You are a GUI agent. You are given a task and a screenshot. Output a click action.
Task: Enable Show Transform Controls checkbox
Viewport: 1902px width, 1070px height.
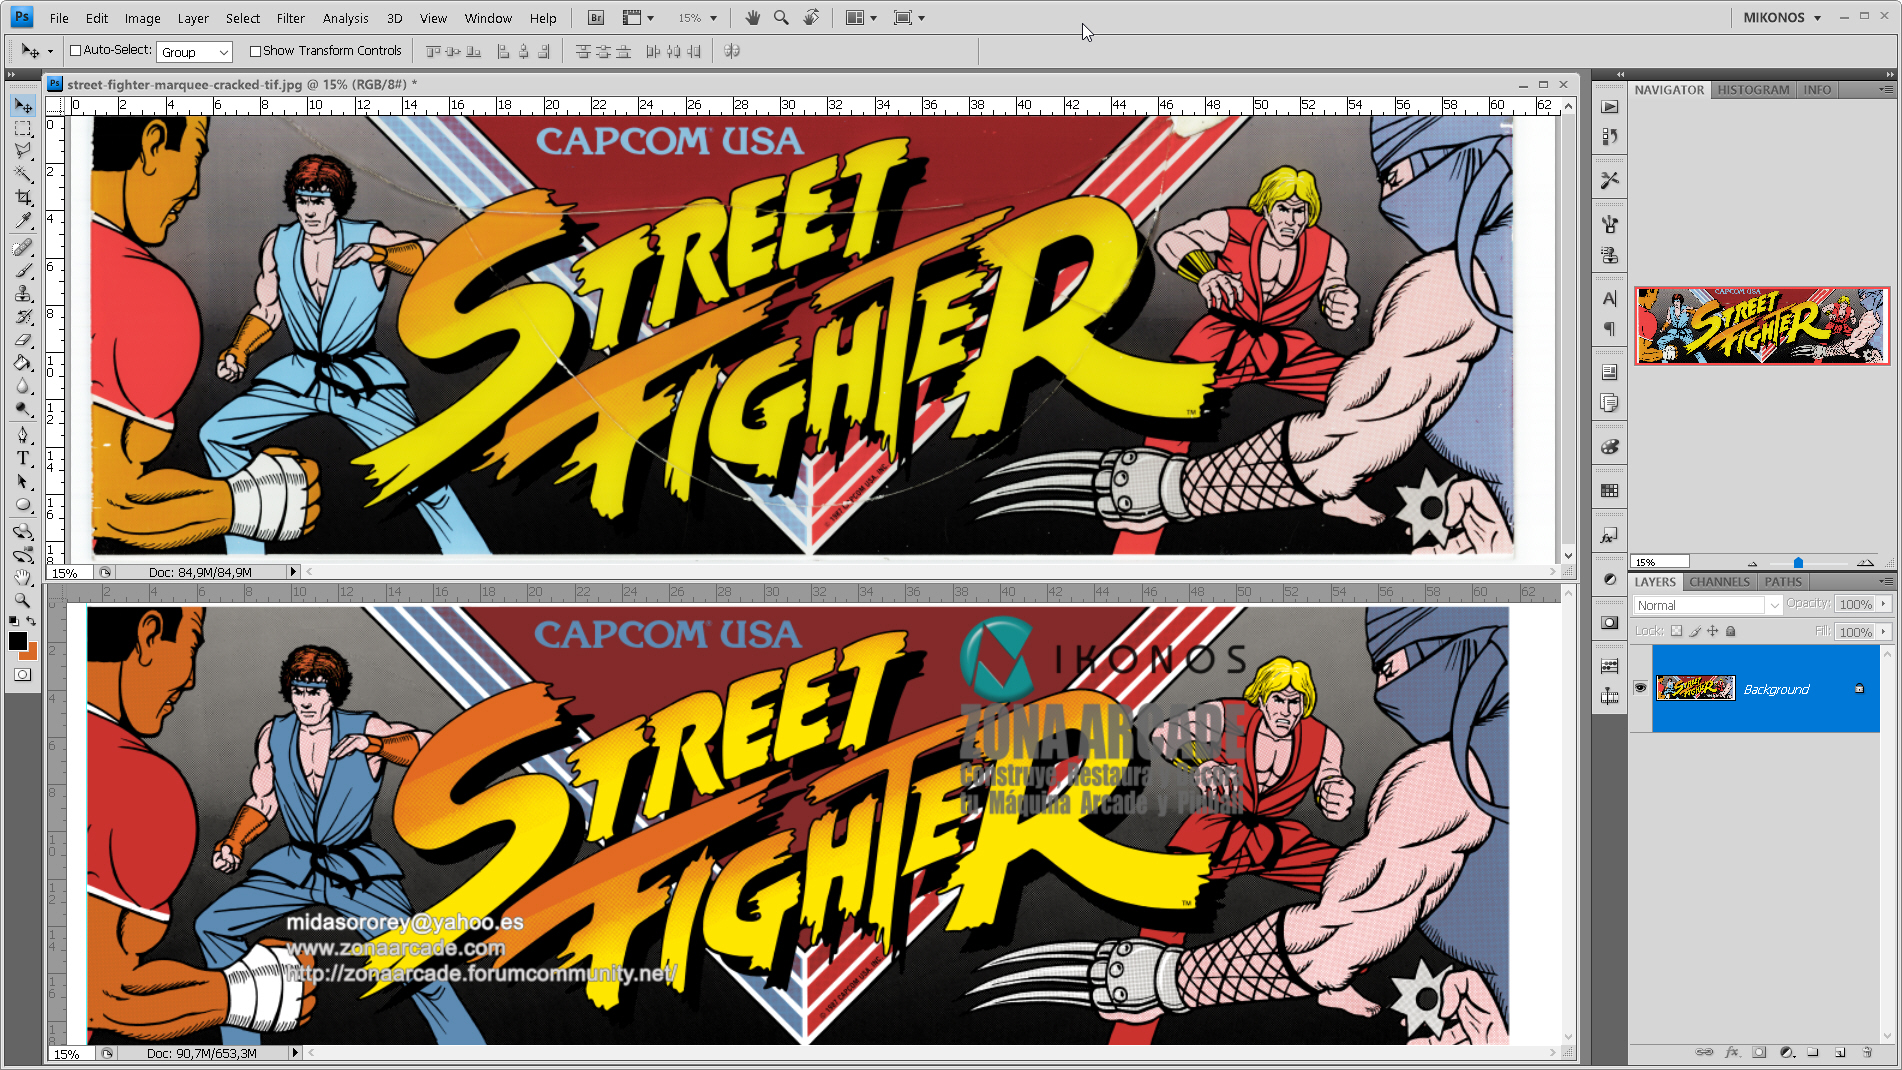point(255,51)
